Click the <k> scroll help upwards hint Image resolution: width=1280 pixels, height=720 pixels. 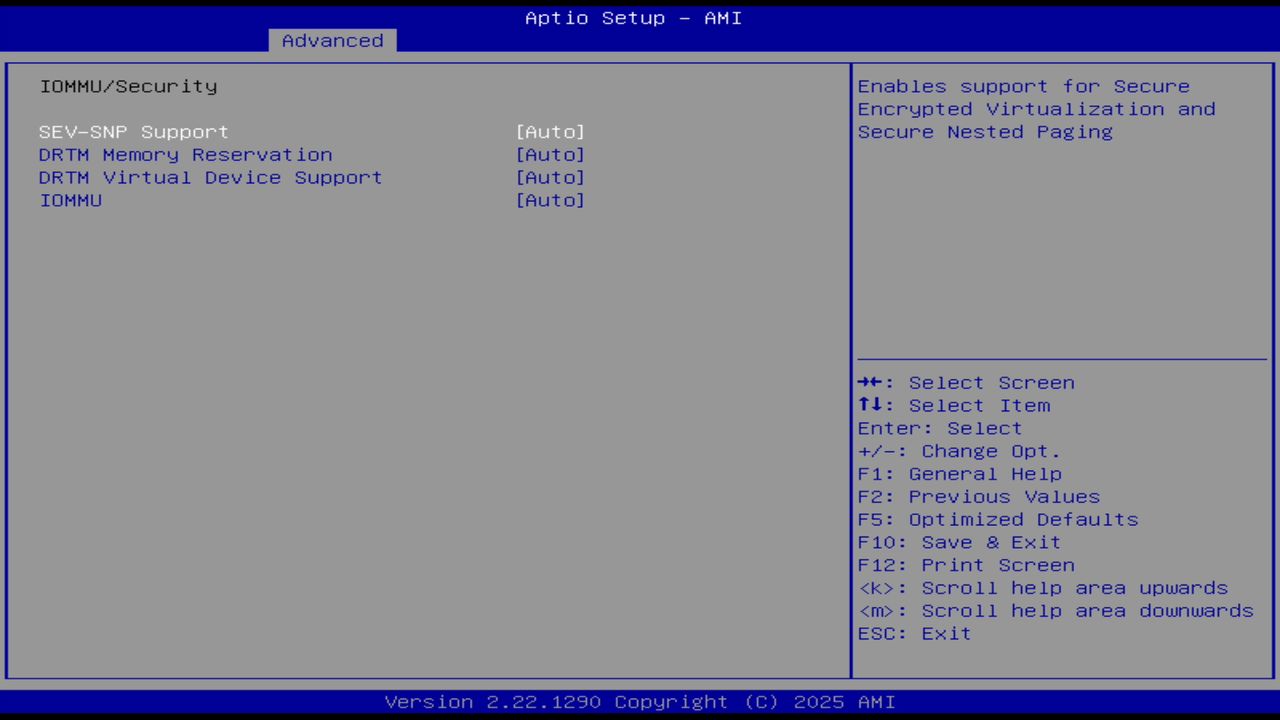pos(1043,589)
